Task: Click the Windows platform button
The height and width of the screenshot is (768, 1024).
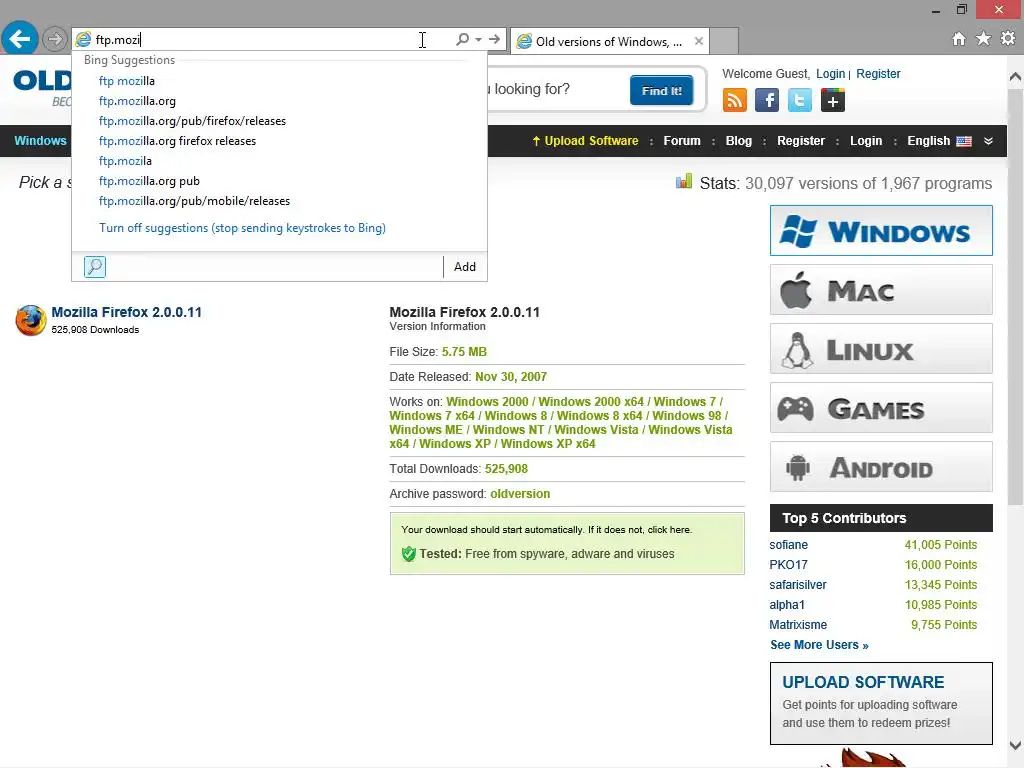Action: pyautogui.click(x=881, y=231)
